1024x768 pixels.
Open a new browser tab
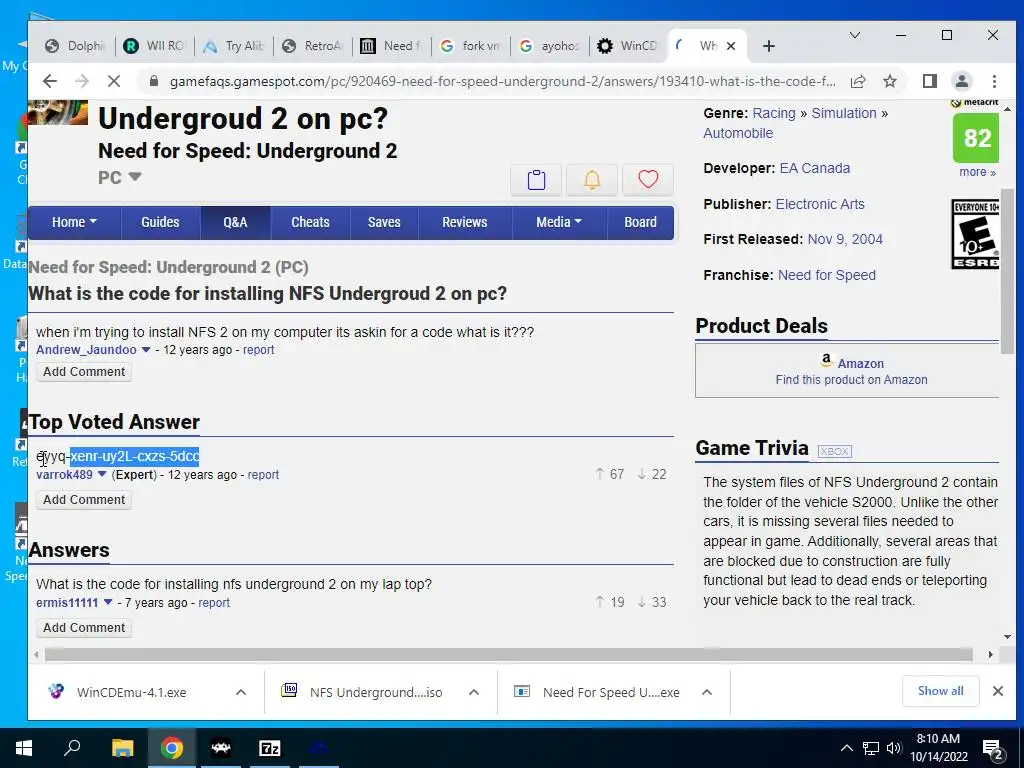tap(769, 46)
